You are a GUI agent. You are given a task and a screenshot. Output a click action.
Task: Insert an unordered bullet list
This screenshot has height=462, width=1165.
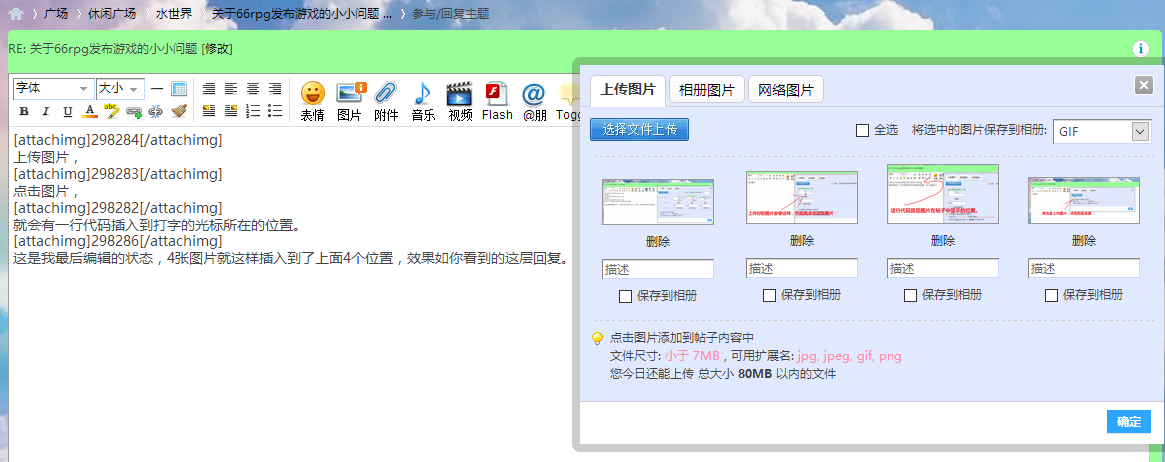tap(275, 111)
